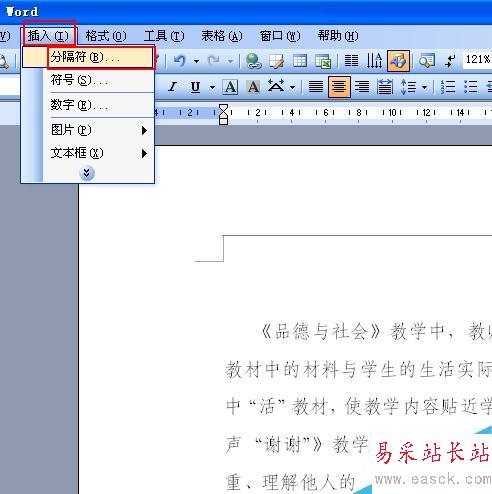Viewport: 492px width, 494px height.
Task: Expand the 图片(P) submenu
Action: [x=88, y=130]
